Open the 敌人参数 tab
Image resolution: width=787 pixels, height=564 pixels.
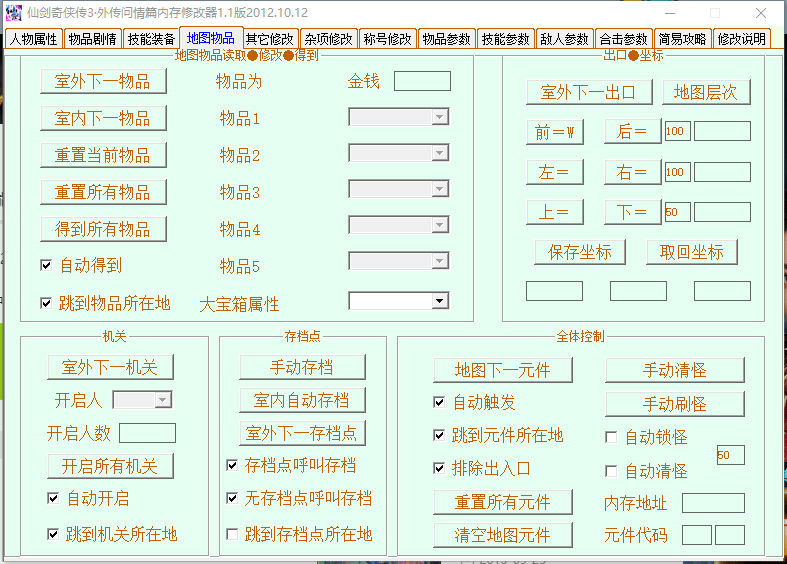point(564,39)
